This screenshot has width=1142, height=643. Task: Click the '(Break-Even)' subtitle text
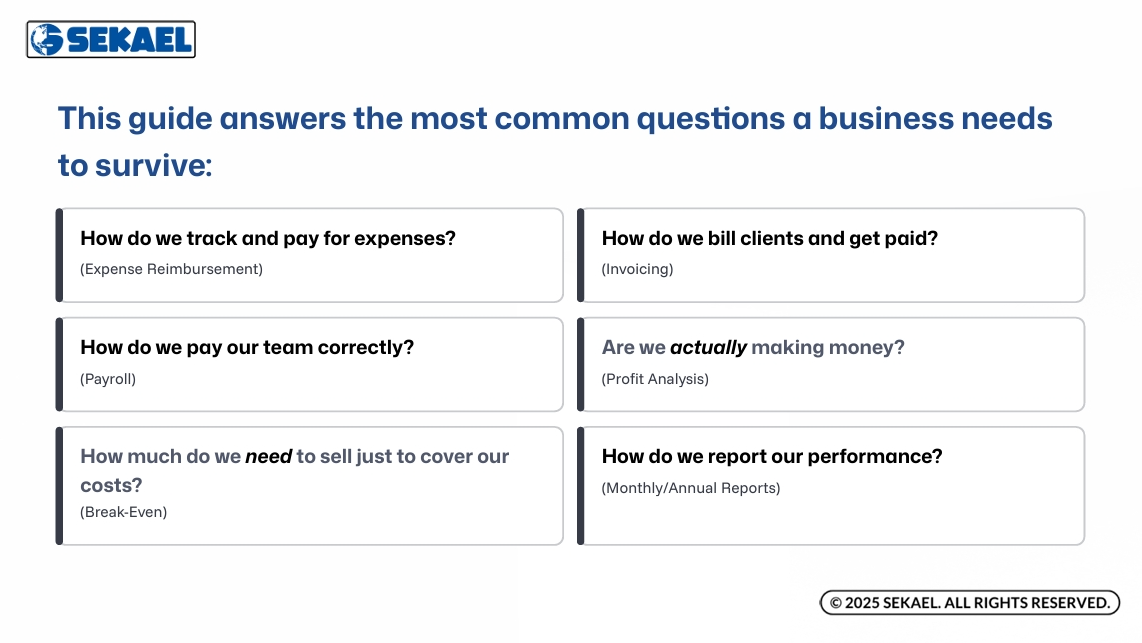tap(123, 512)
